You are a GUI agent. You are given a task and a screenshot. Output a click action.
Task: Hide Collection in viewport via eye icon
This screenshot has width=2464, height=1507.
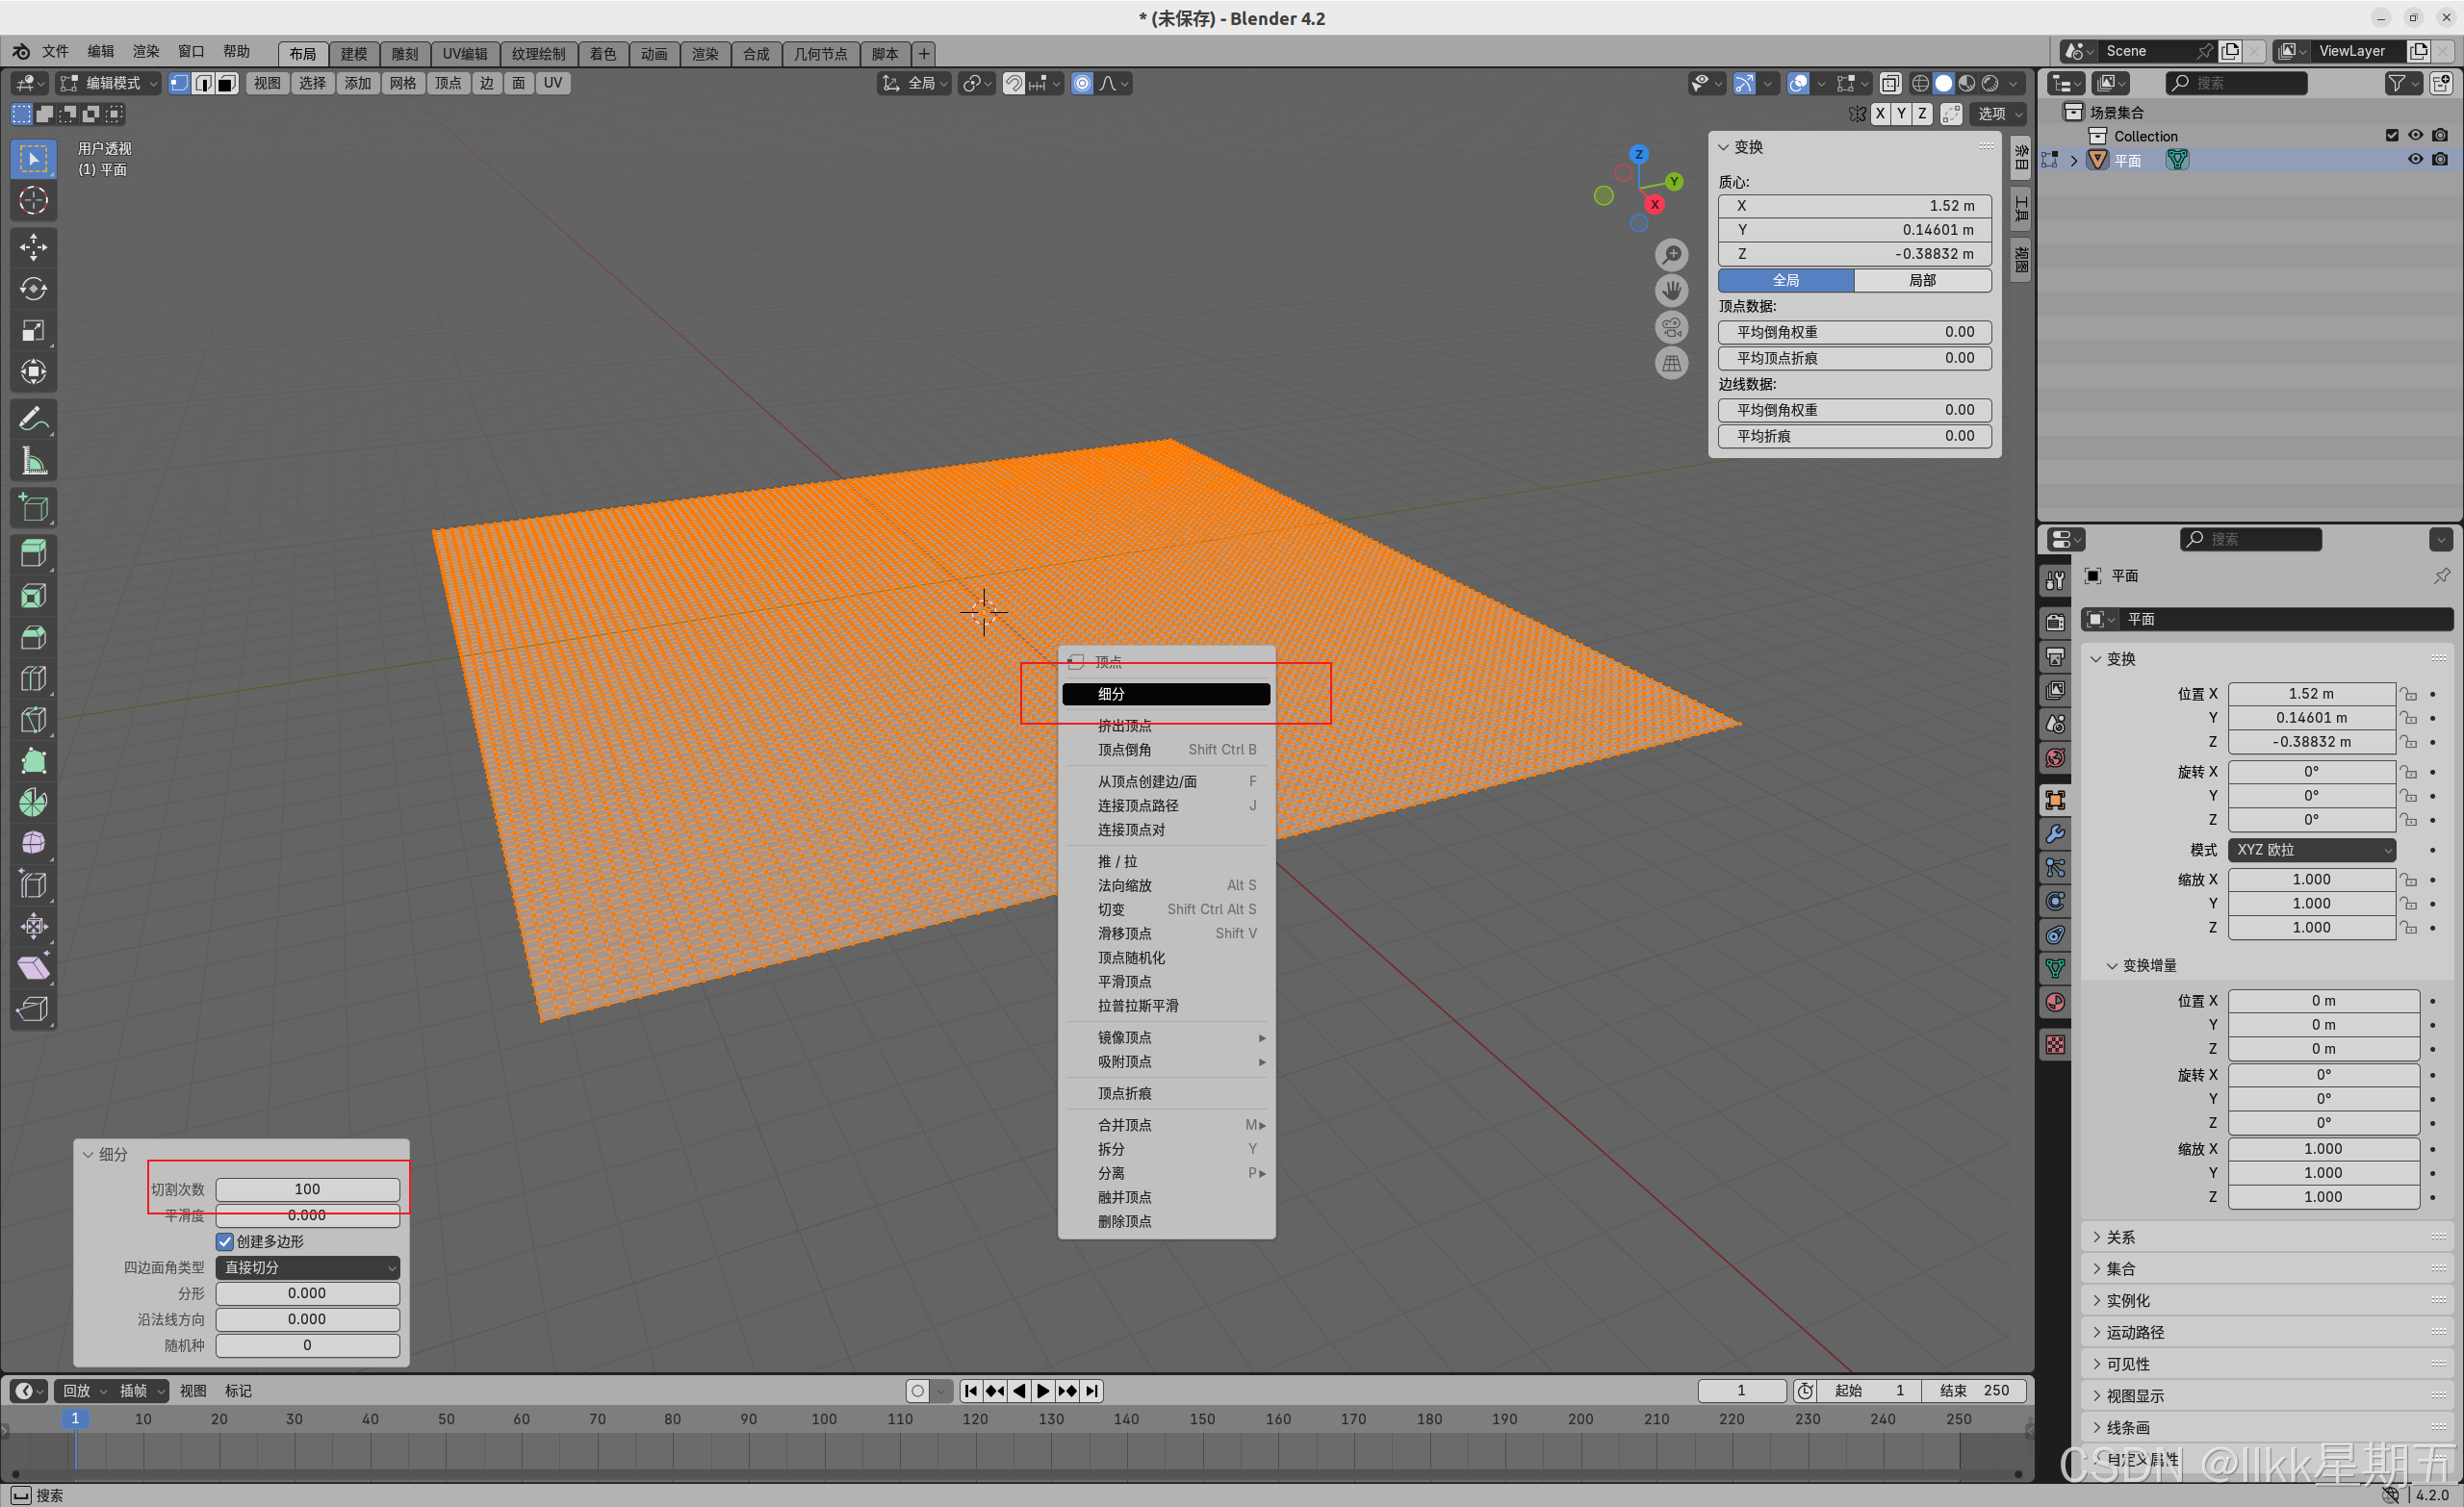pyautogui.click(x=2415, y=136)
